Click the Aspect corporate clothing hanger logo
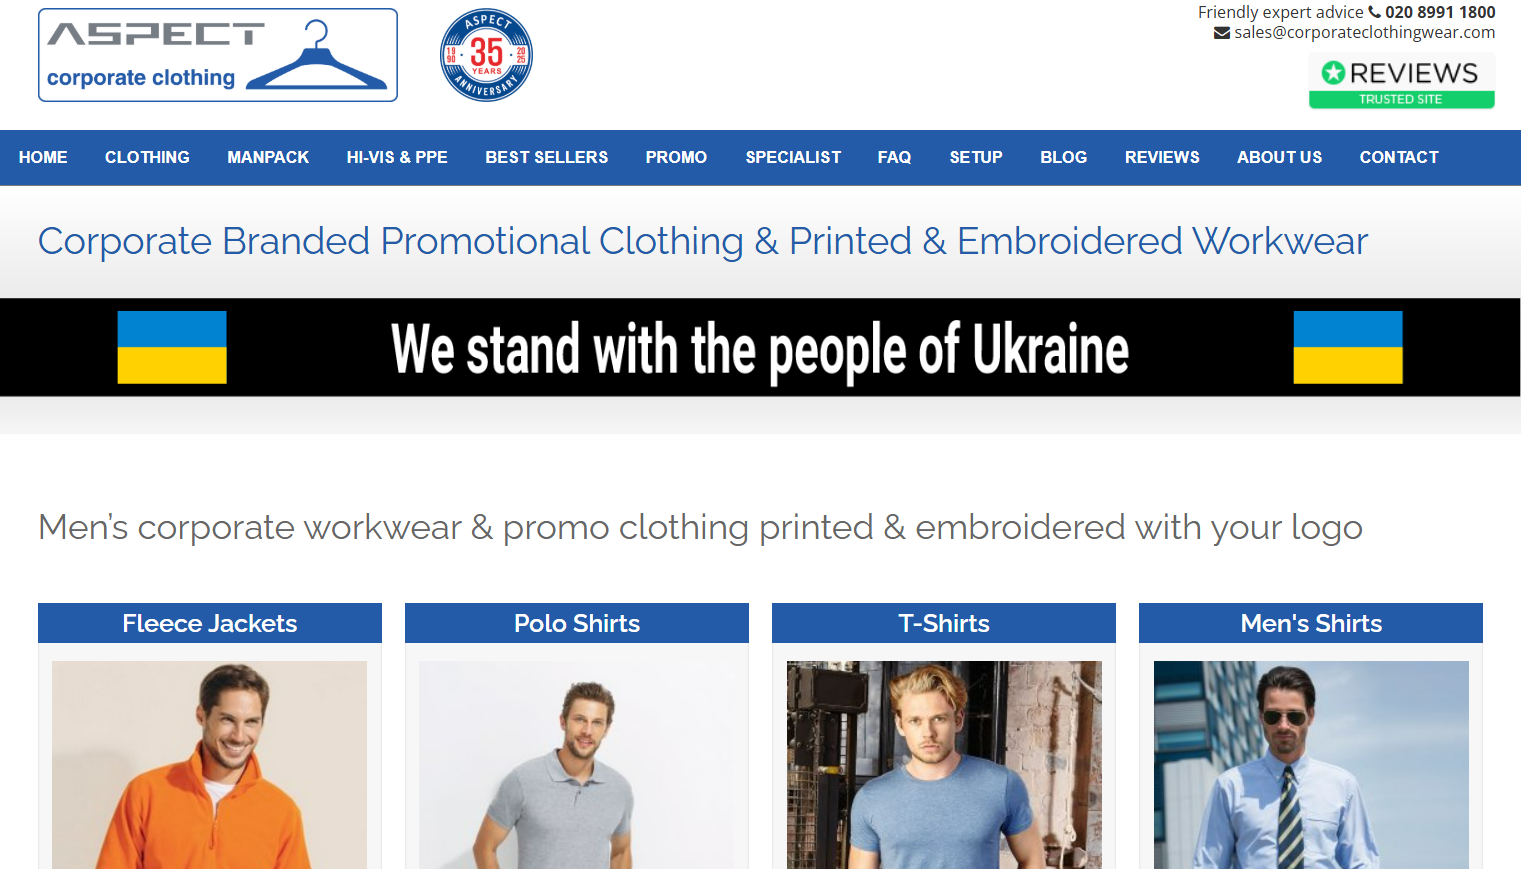 point(218,55)
